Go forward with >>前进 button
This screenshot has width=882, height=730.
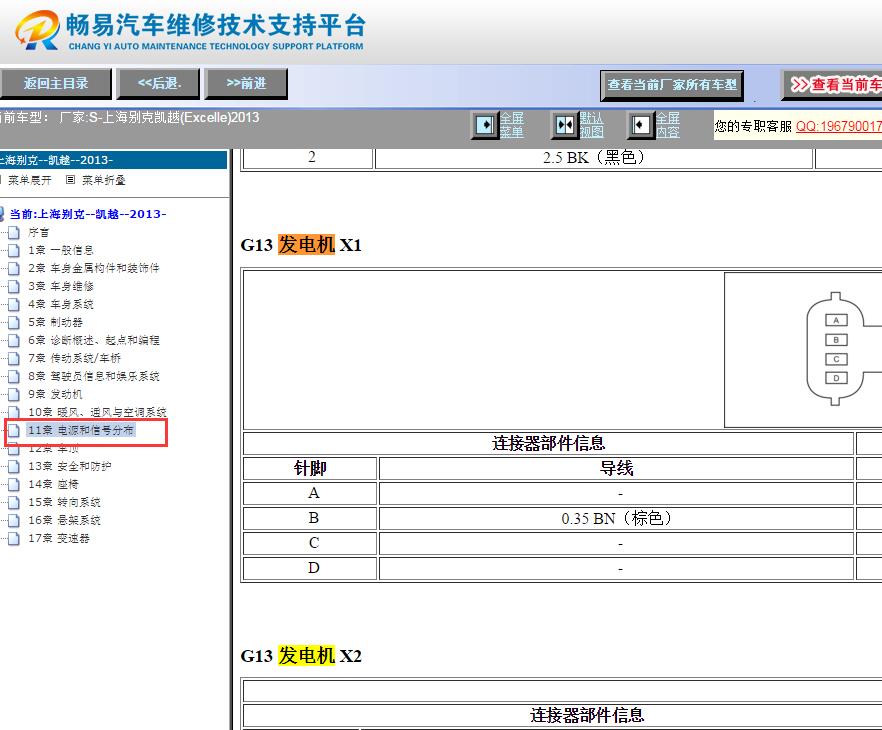(x=246, y=84)
